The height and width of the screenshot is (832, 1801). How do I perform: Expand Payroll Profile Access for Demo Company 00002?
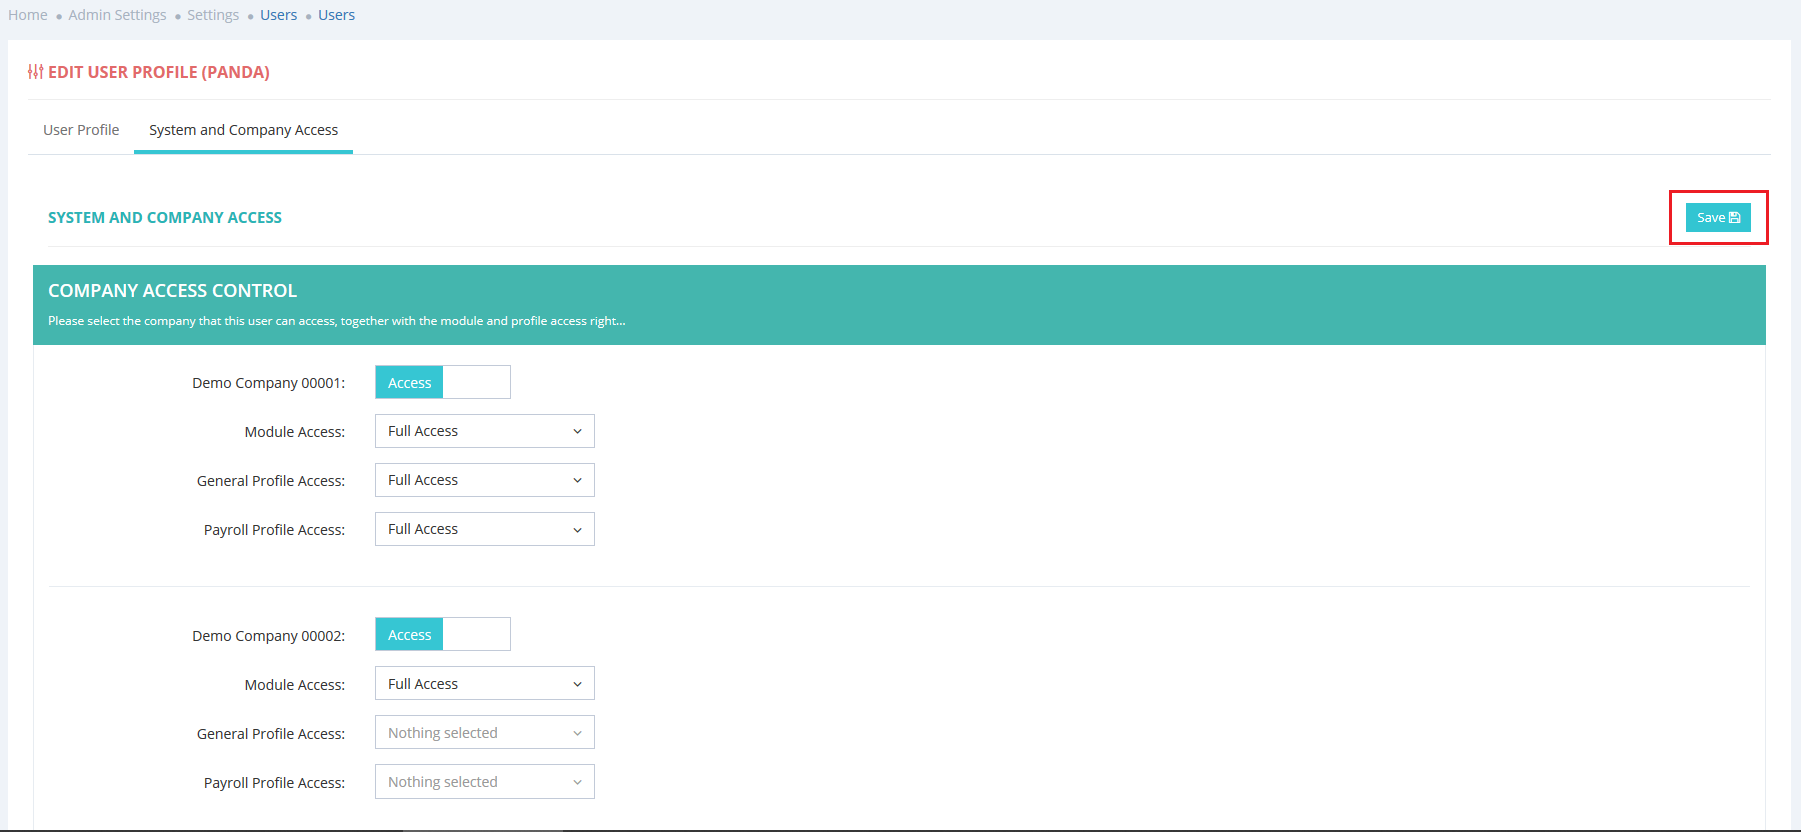(484, 782)
